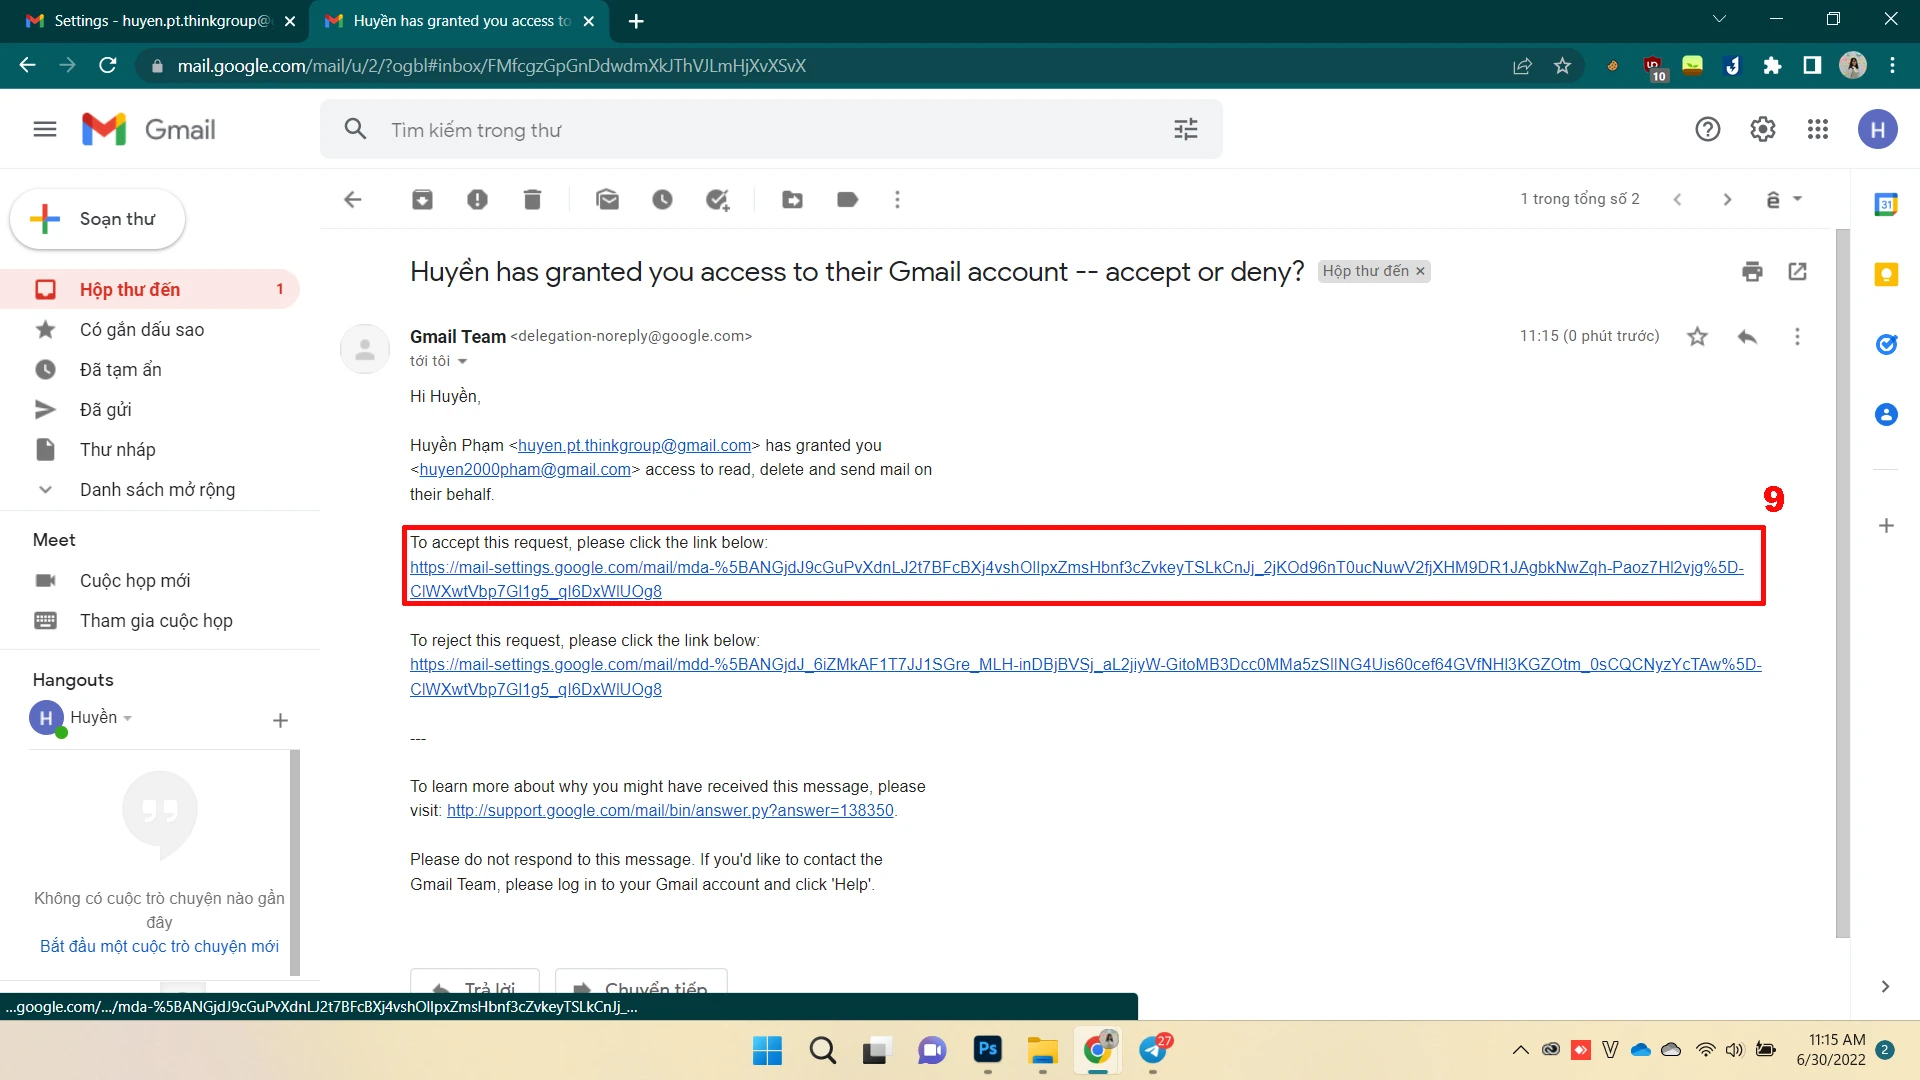
Task: Click the Gmail logo
Action: tap(148, 129)
